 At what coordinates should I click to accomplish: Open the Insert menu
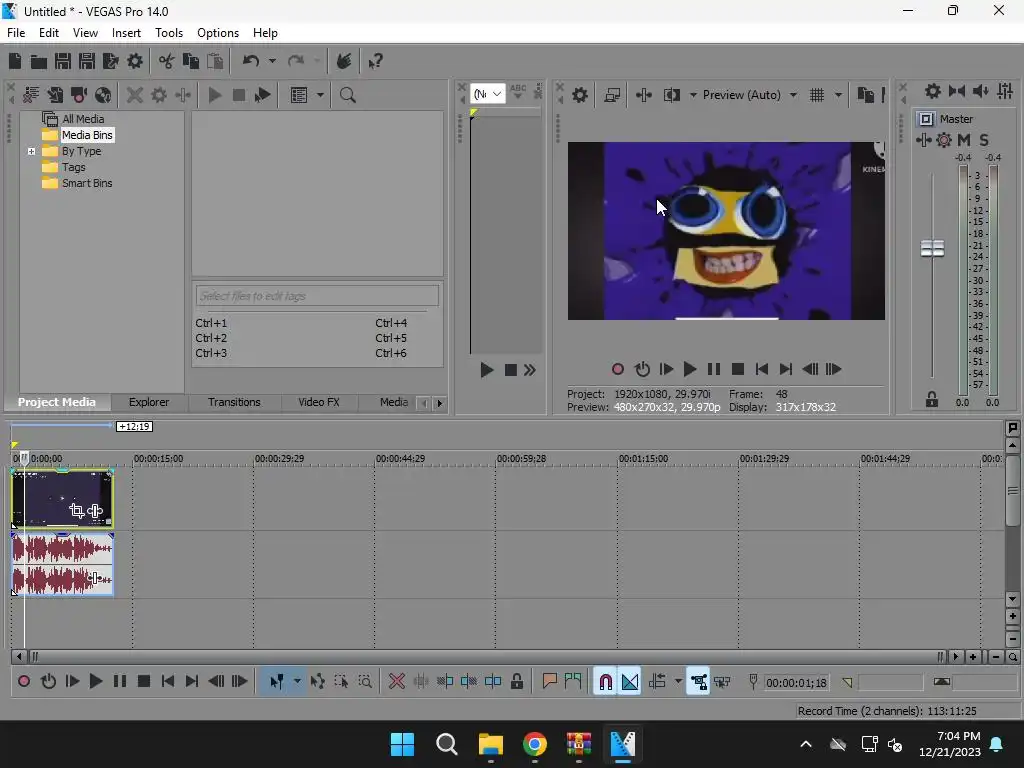(x=126, y=33)
